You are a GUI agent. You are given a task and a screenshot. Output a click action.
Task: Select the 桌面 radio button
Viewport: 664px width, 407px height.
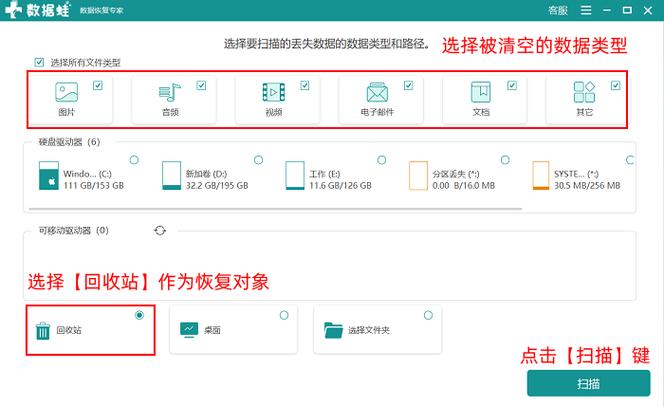click(284, 315)
